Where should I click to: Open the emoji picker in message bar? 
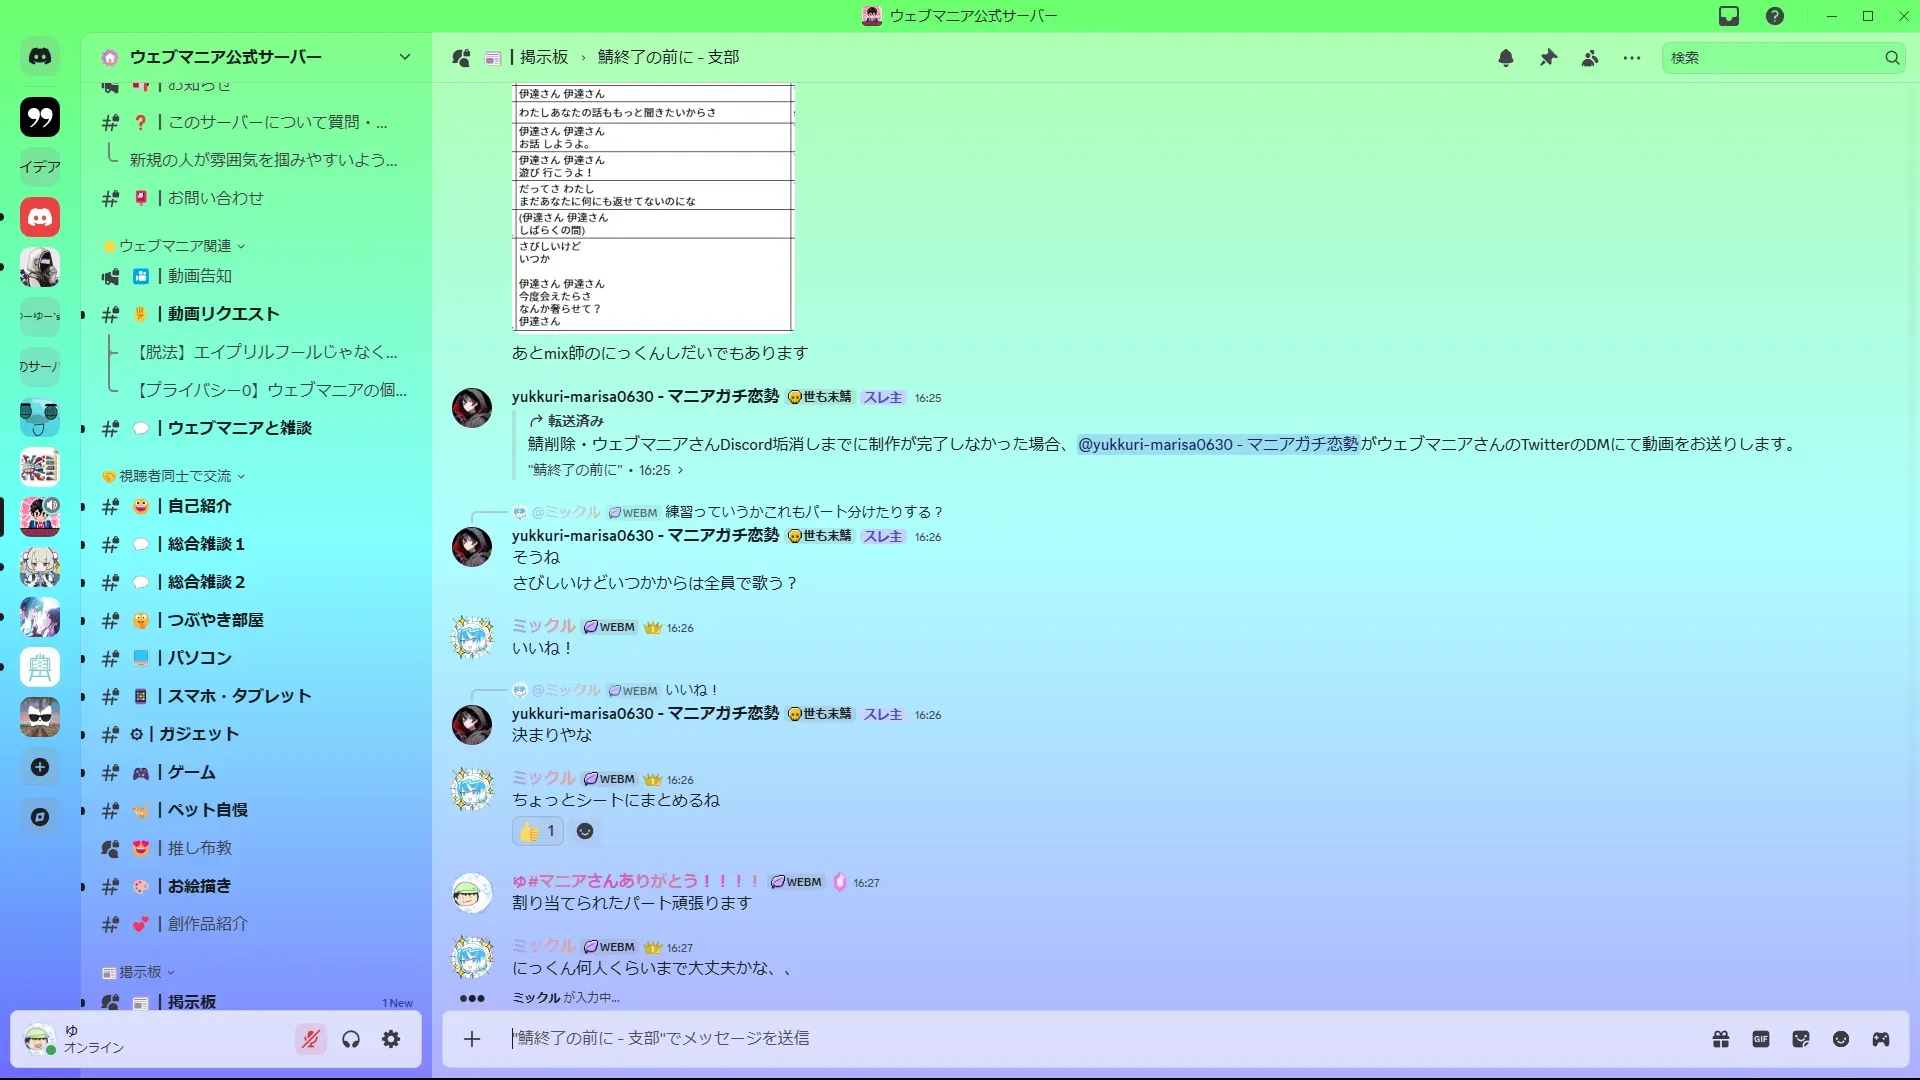[1841, 1039]
